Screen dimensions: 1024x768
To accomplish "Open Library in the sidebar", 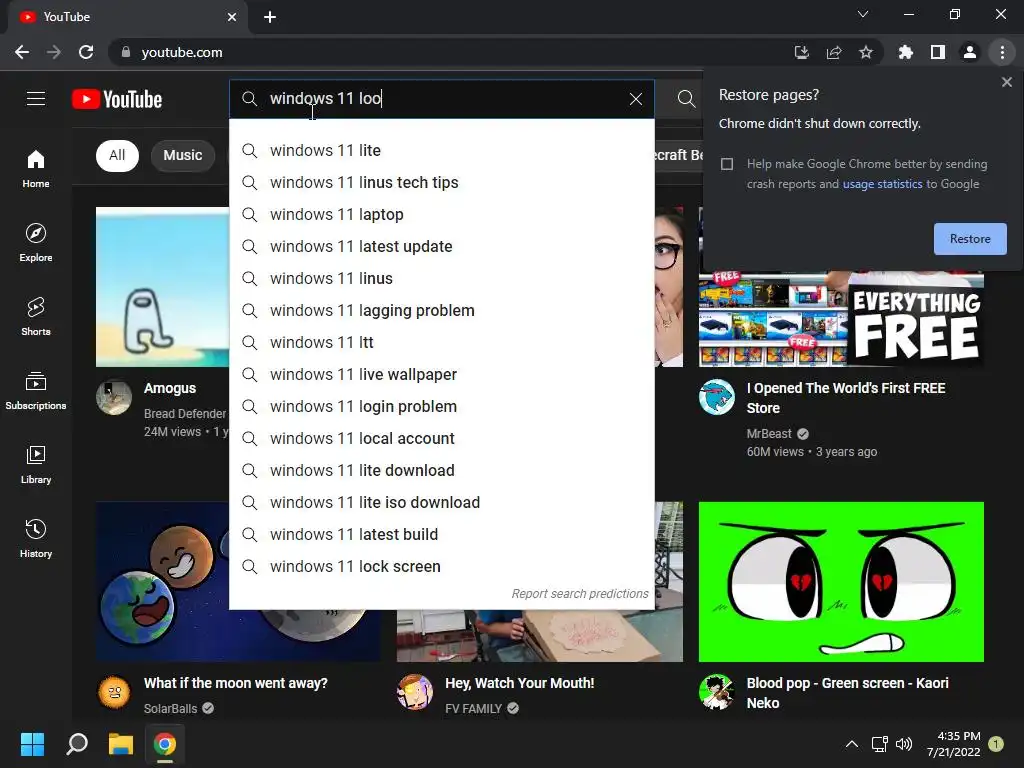I will pos(36,464).
